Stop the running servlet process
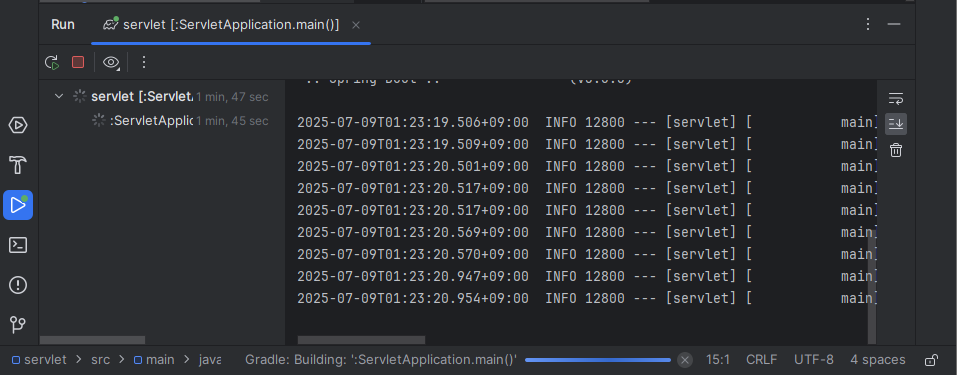This screenshot has height=375, width=957. pos(78,62)
